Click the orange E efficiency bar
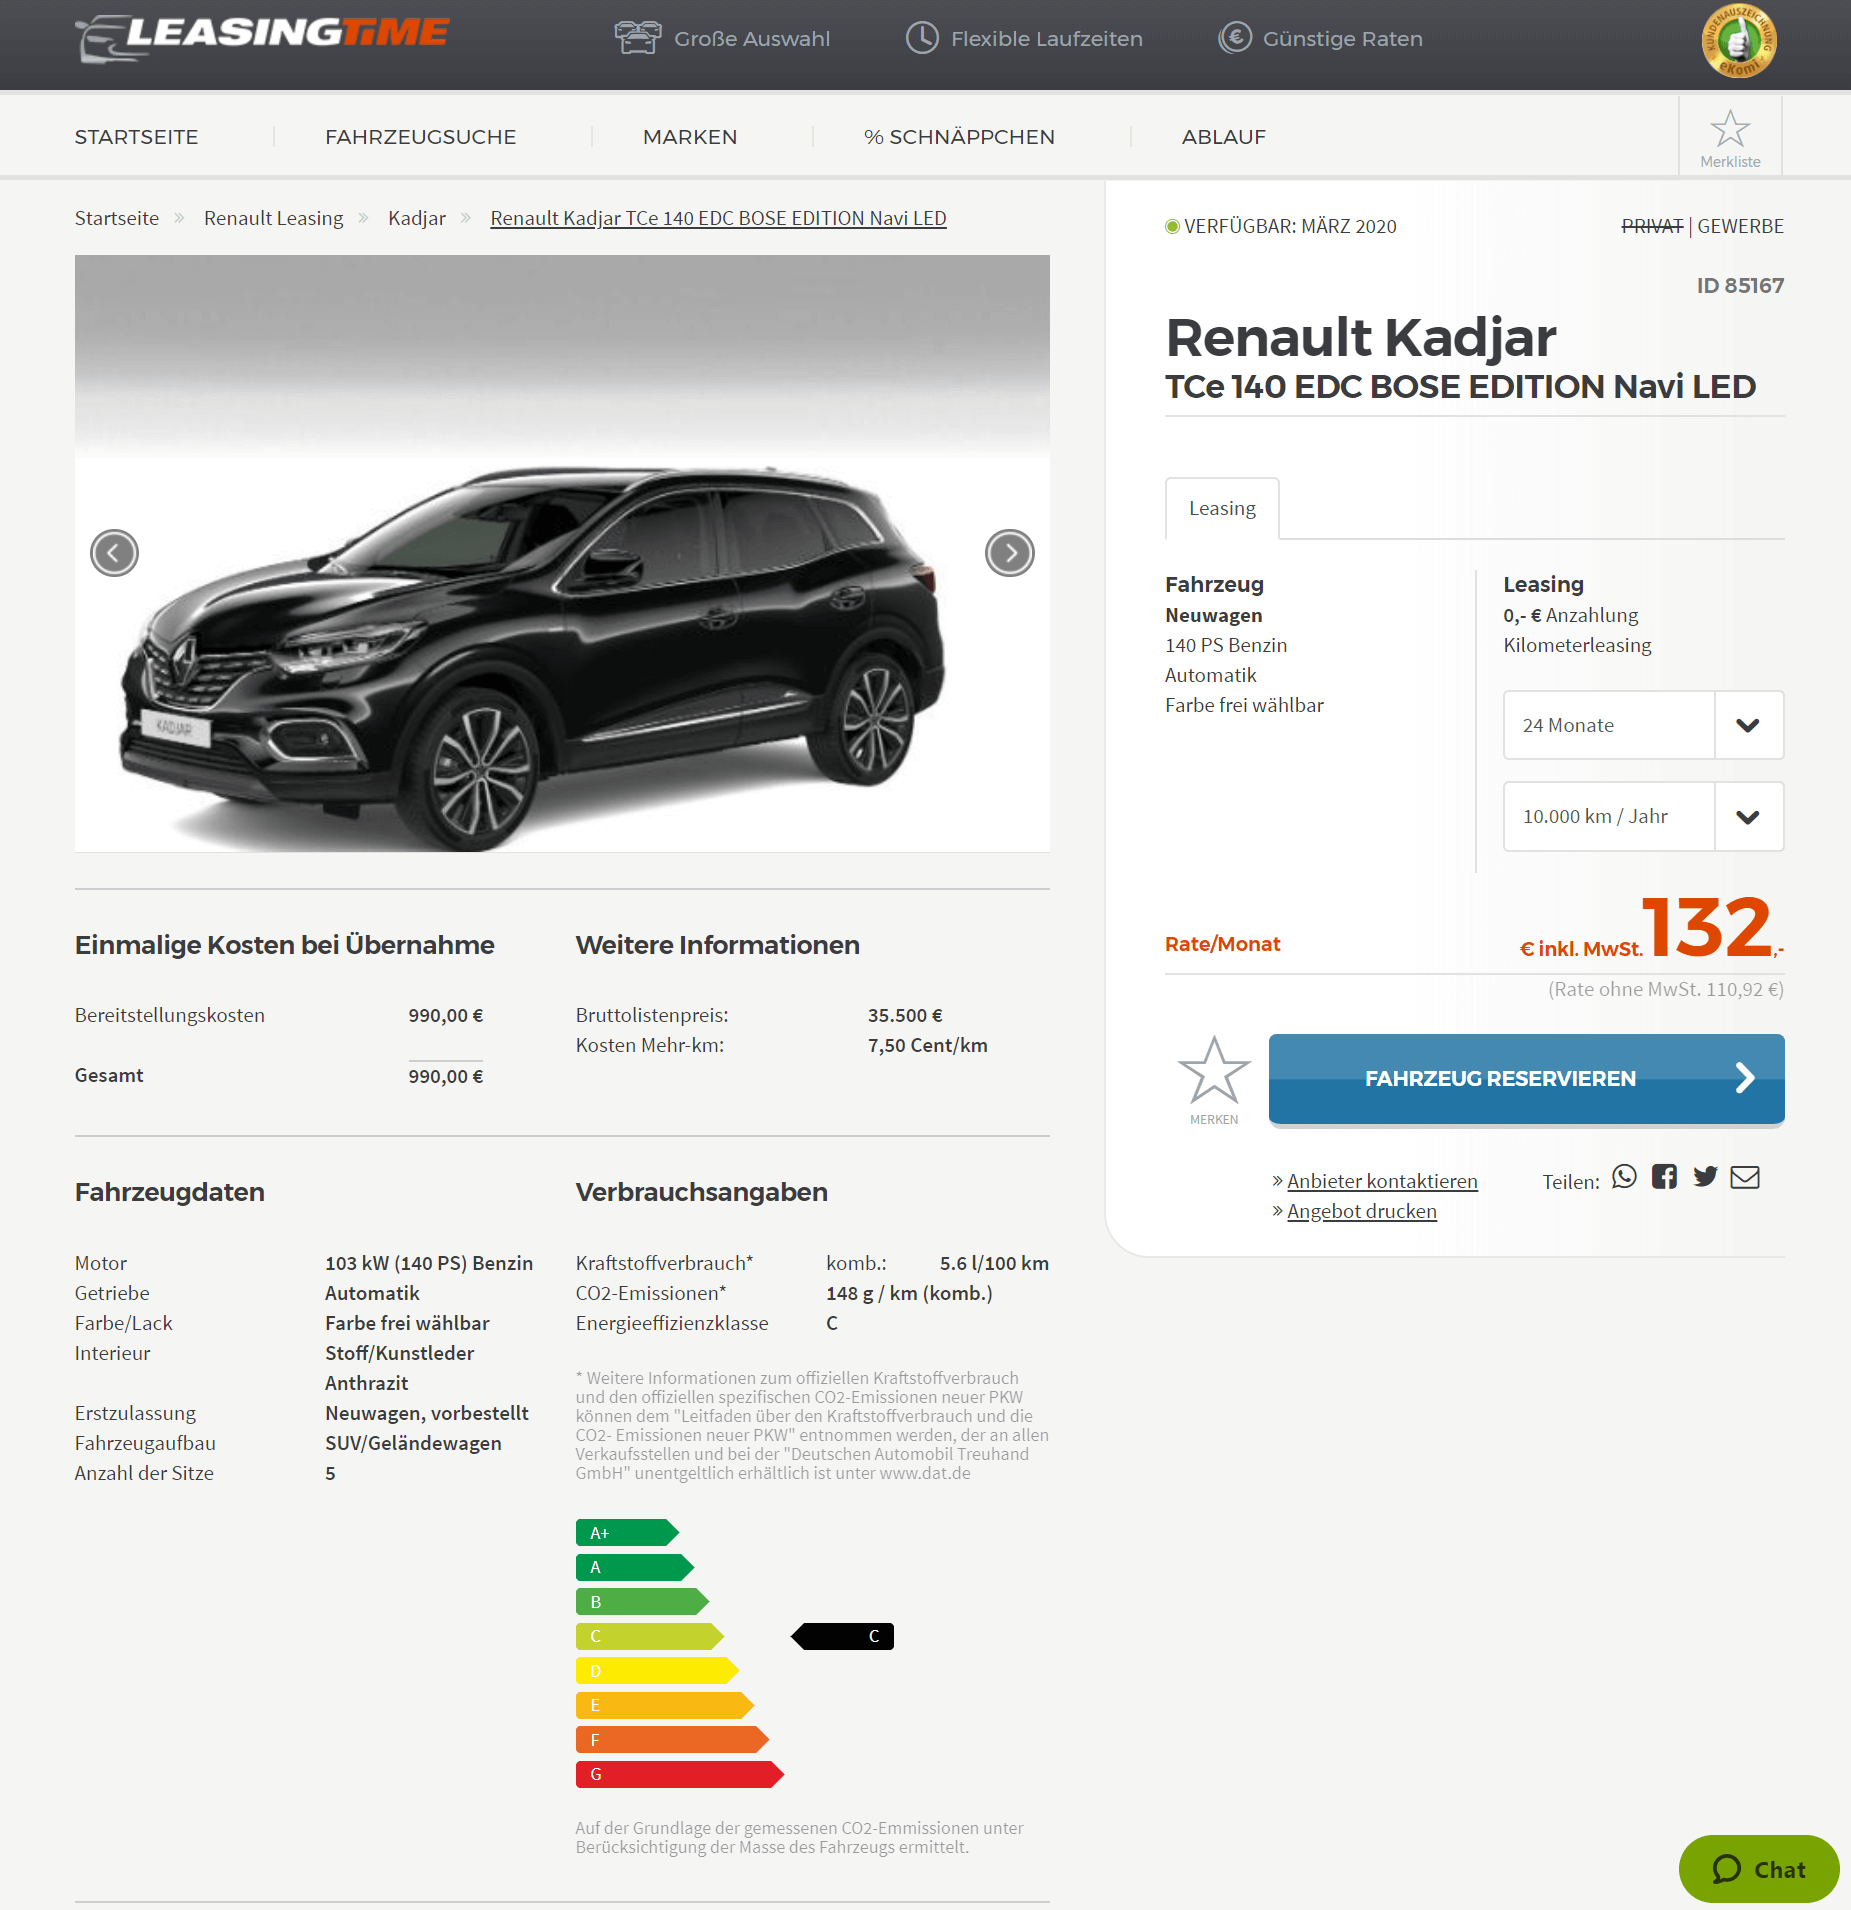This screenshot has height=1910, width=1851. (664, 1705)
